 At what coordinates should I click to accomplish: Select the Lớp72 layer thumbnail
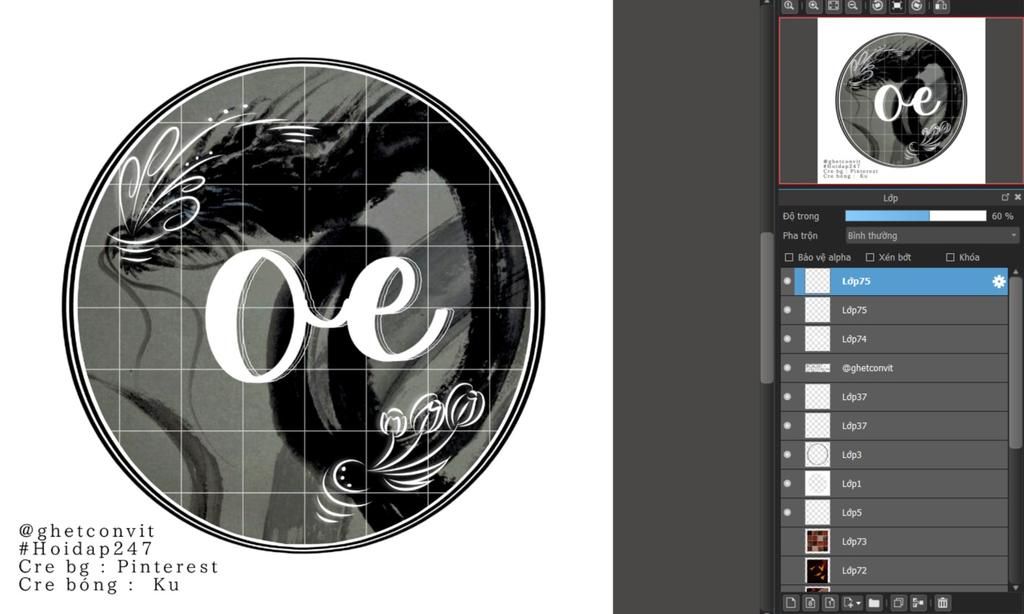817,570
